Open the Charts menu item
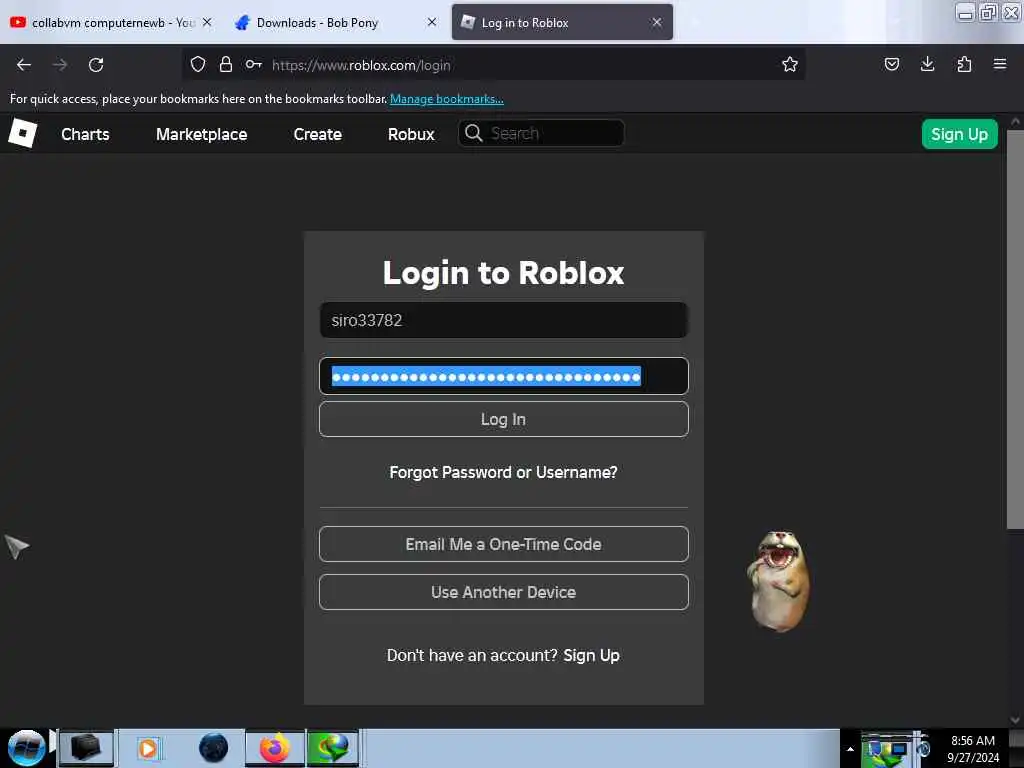Viewport: 1024px width, 768px height. pos(86,135)
